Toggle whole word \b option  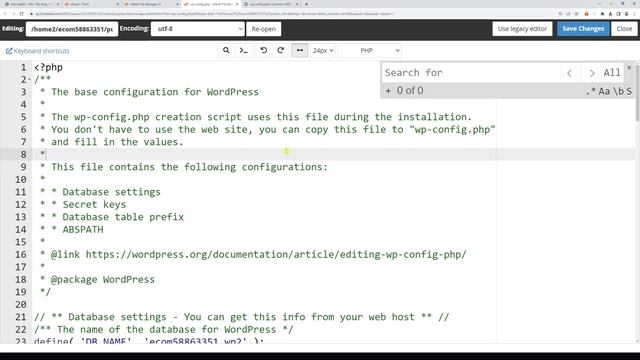coord(618,91)
